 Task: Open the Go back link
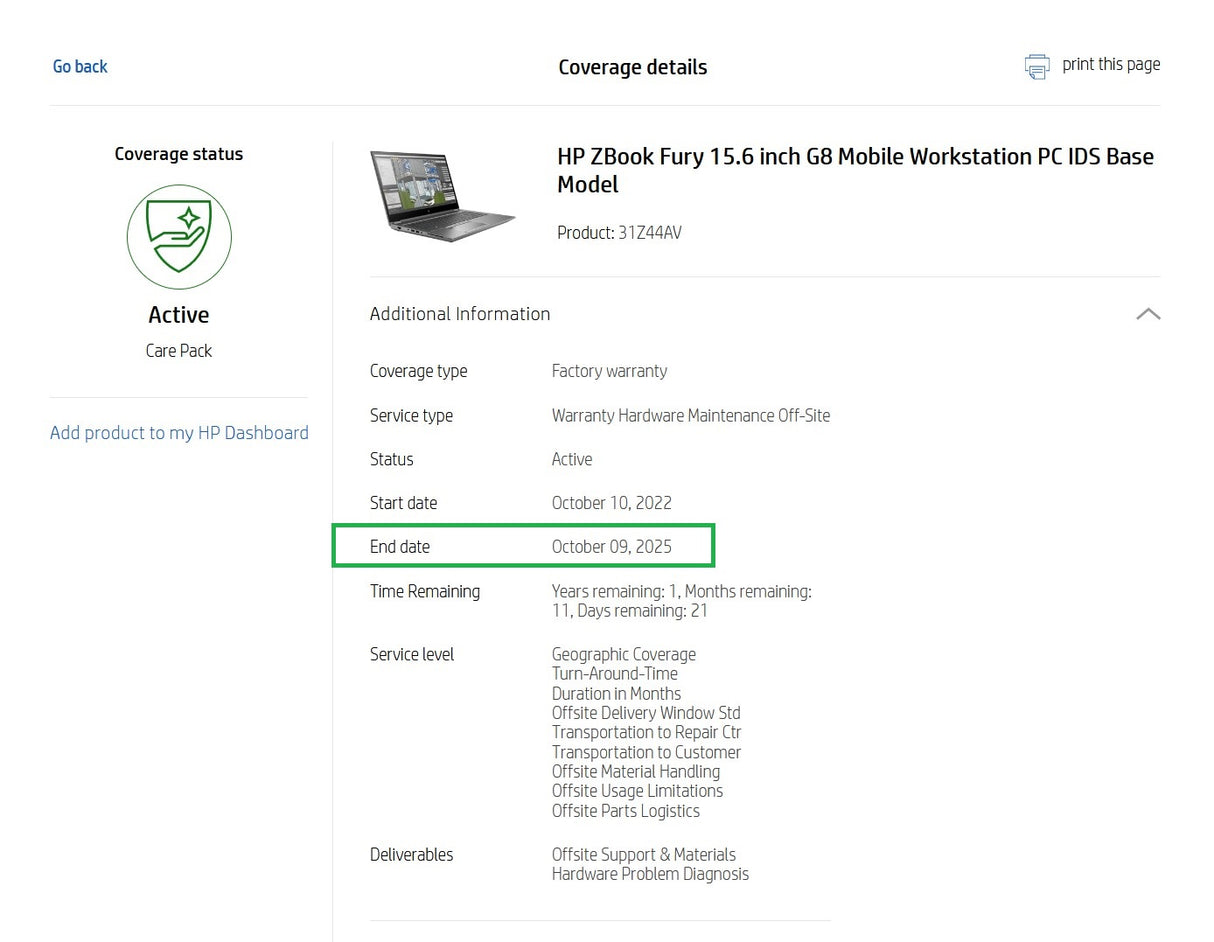80,66
